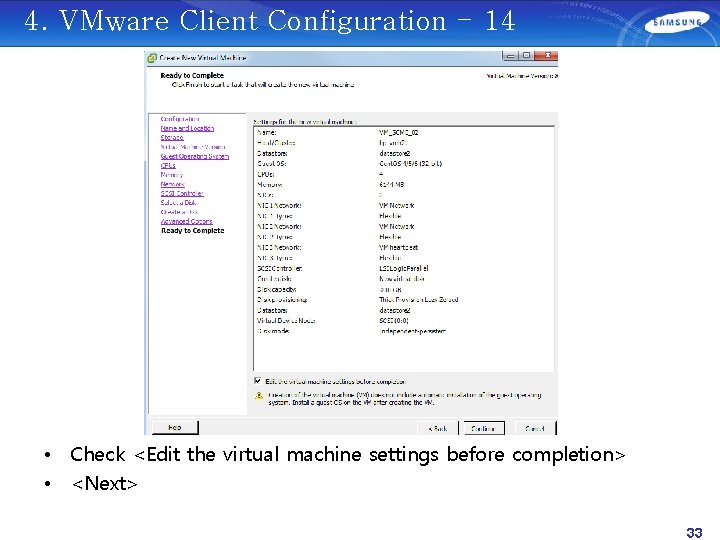This screenshot has height=540, width=720.
Task: Select Configuration in the wizard sidebar
Action: pos(180,119)
